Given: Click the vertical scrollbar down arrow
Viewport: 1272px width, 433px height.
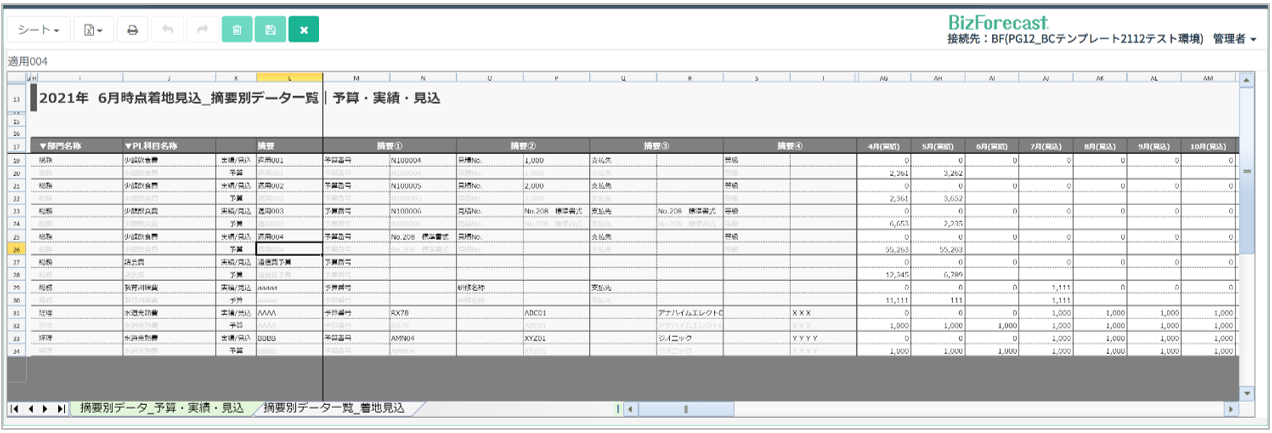Looking at the screenshot, I should pos(1246,393).
